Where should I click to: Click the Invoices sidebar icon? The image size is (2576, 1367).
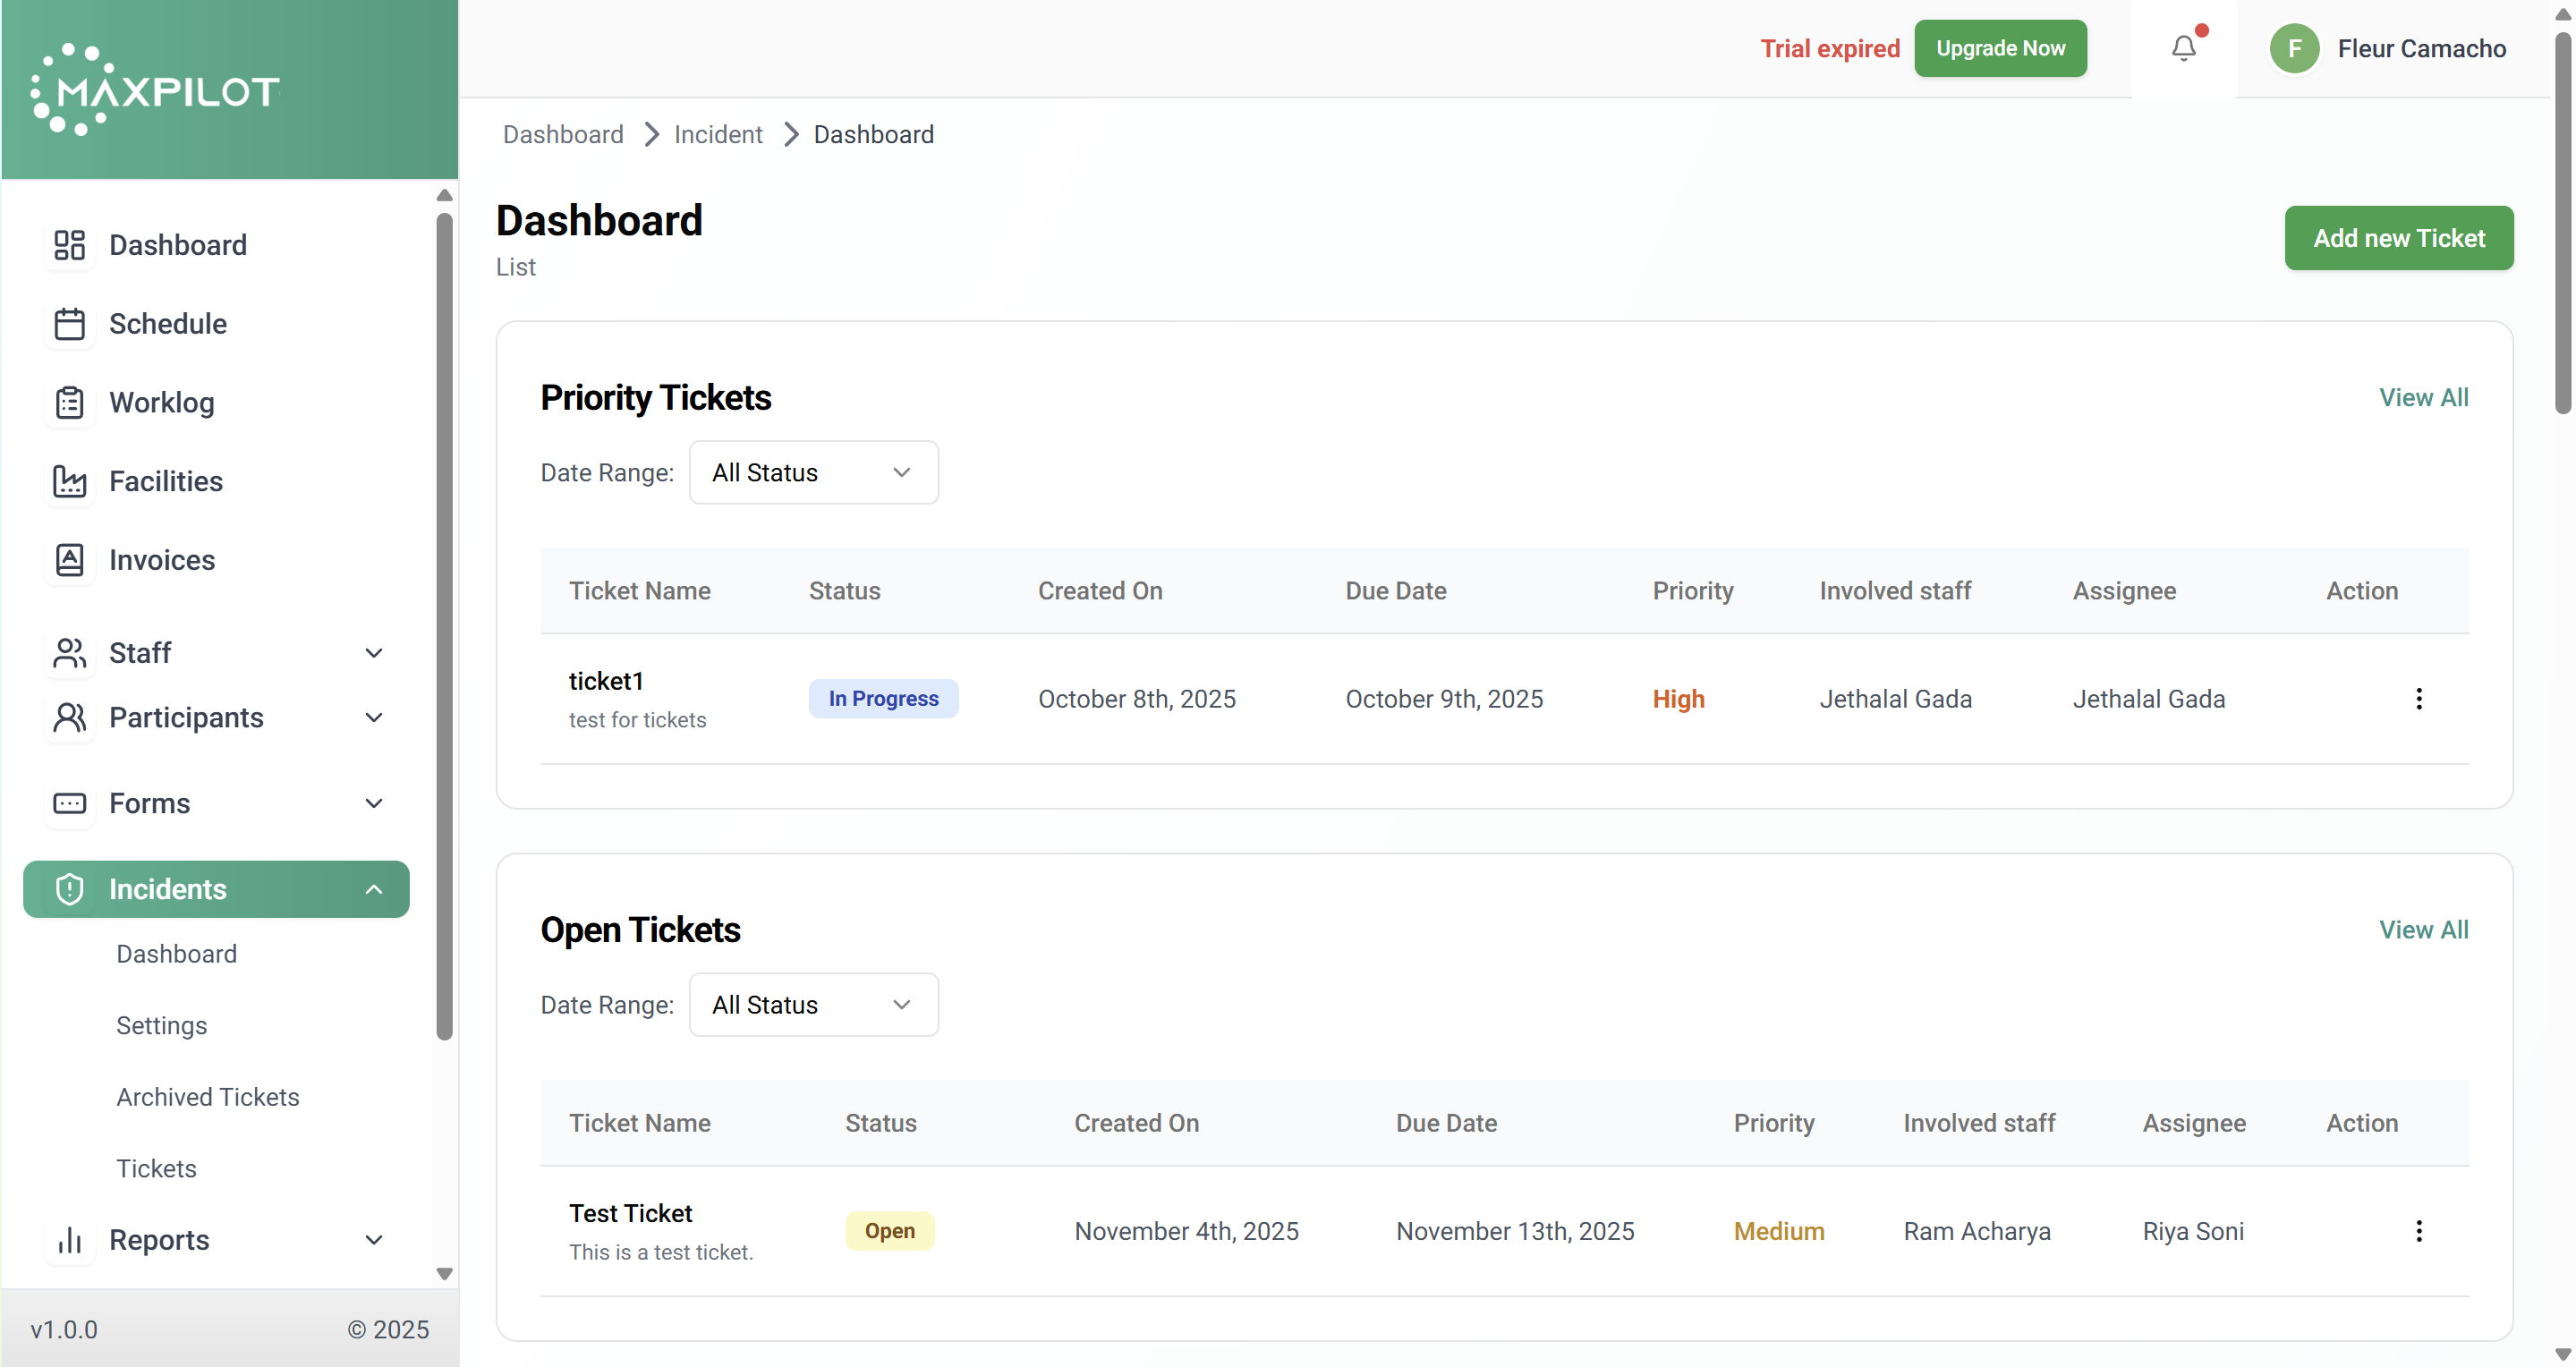(x=69, y=560)
